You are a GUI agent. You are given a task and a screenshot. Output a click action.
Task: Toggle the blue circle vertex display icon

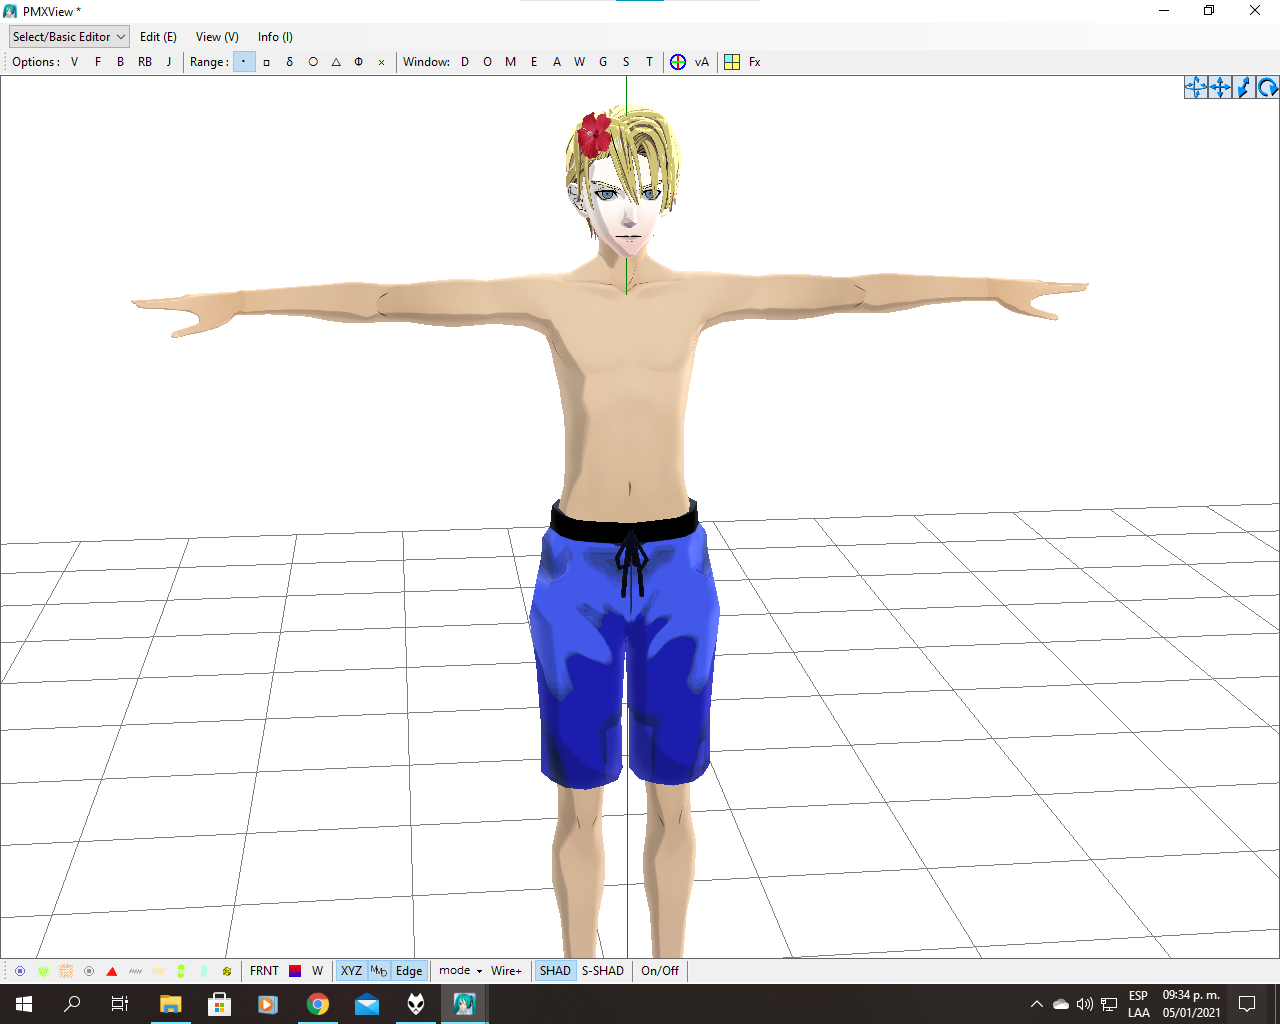click(20, 971)
